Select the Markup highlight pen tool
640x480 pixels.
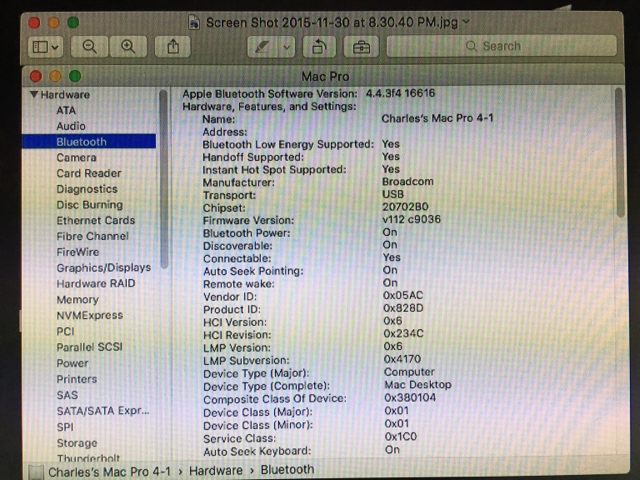[263, 48]
